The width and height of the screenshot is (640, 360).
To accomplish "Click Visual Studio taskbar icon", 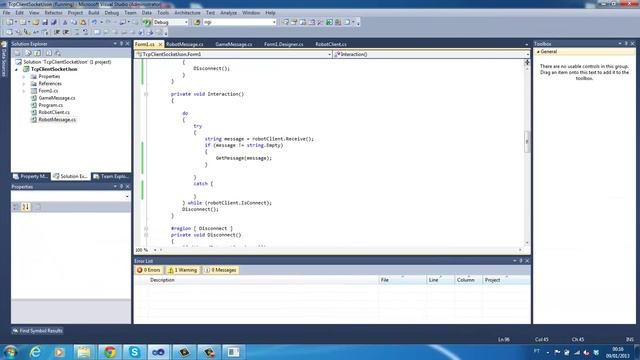I will pos(159,352).
